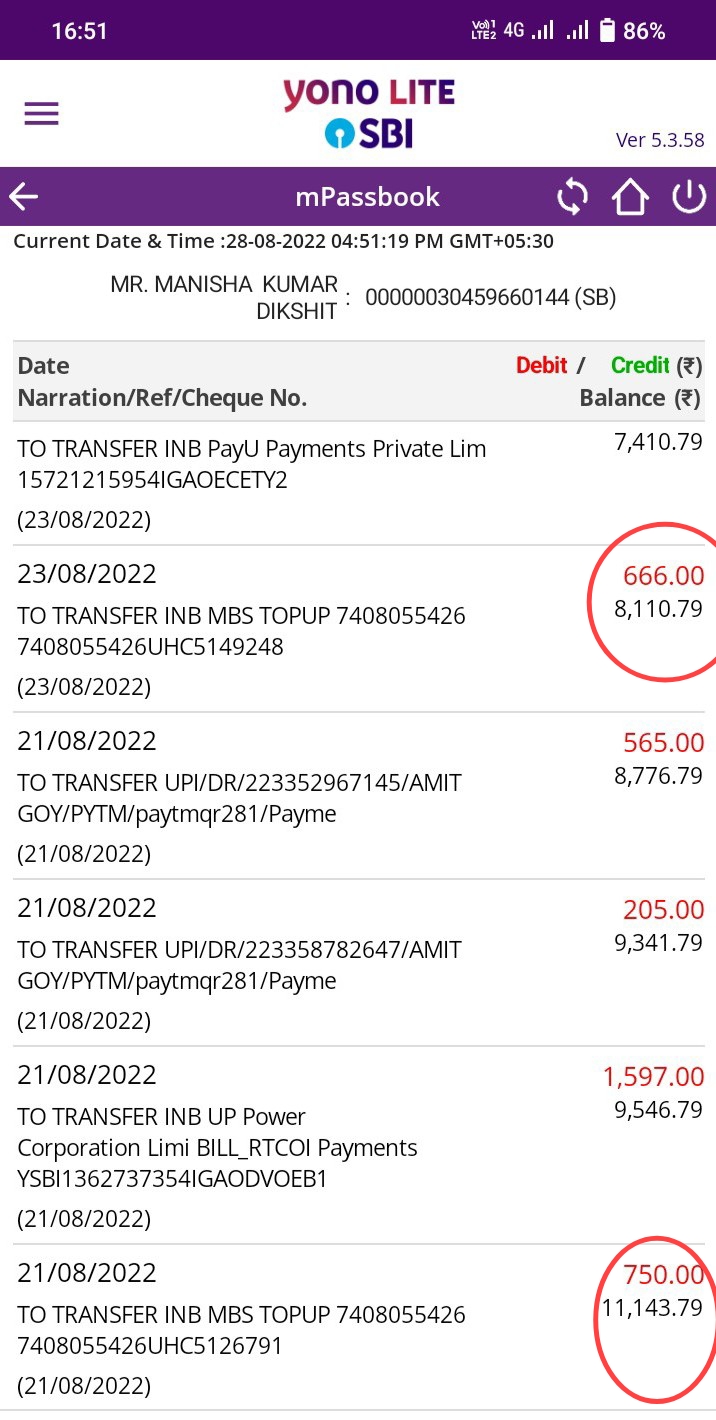716x1420 pixels.
Task: Tap the 4G signal indicator
Action: click(x=513, y=30)
